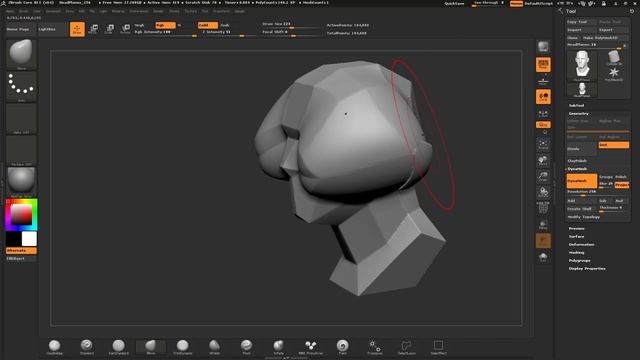Click the Rotate navigation icon in right shelf
640x360 pixels.
coord(543,192)
